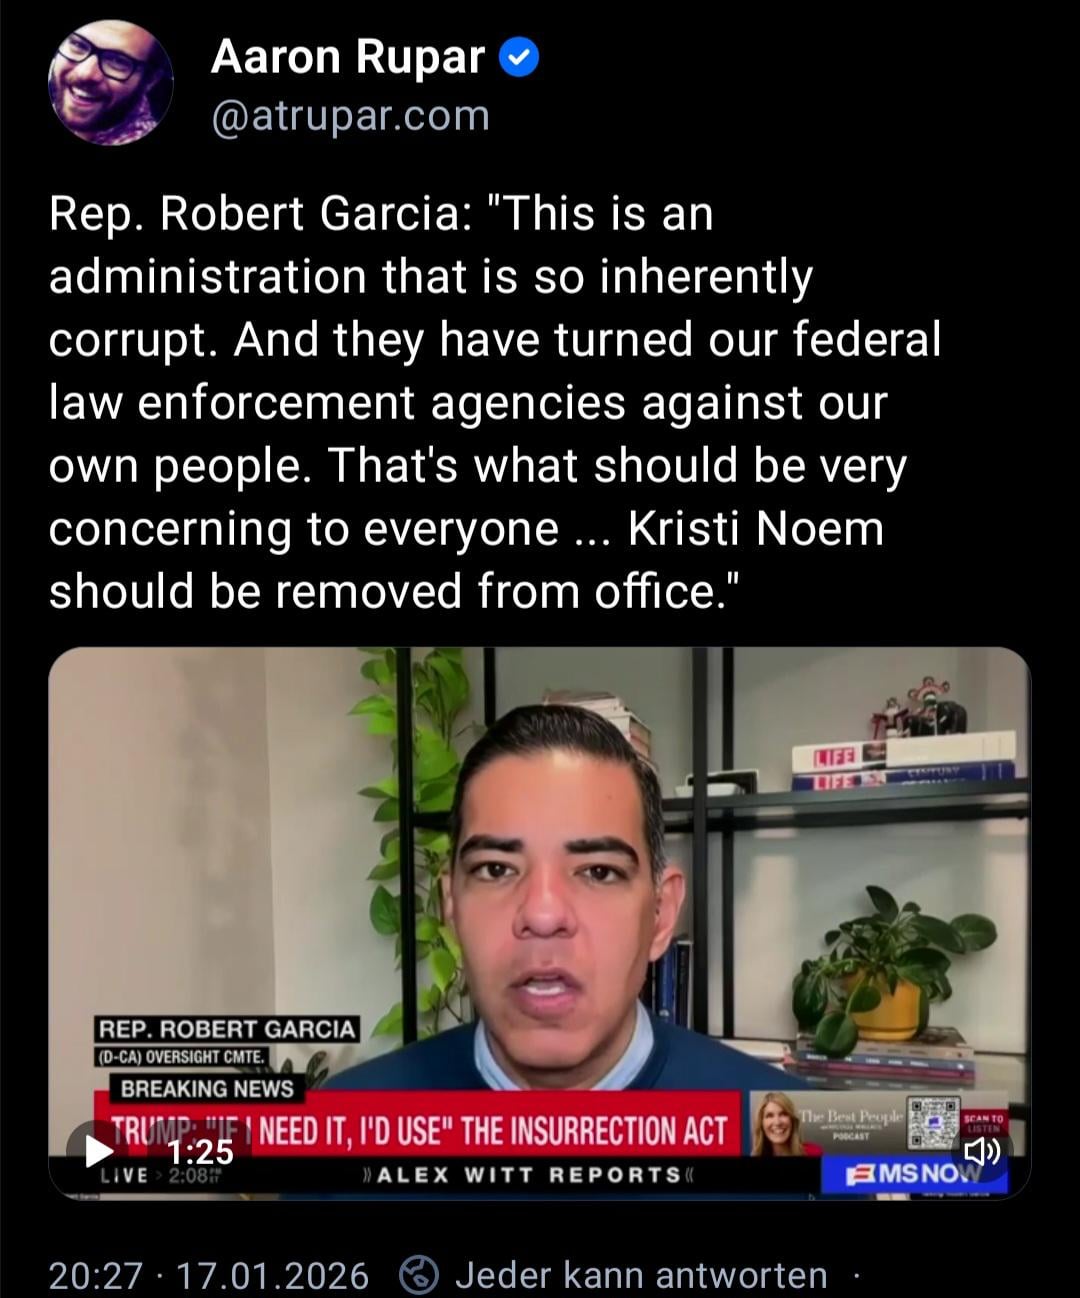This screenshot has height=1298, width=1080.
Task: Click the '(D-CA) OVERSIGHT CMTE.' caption
Action: click(x=181, y=1057)
